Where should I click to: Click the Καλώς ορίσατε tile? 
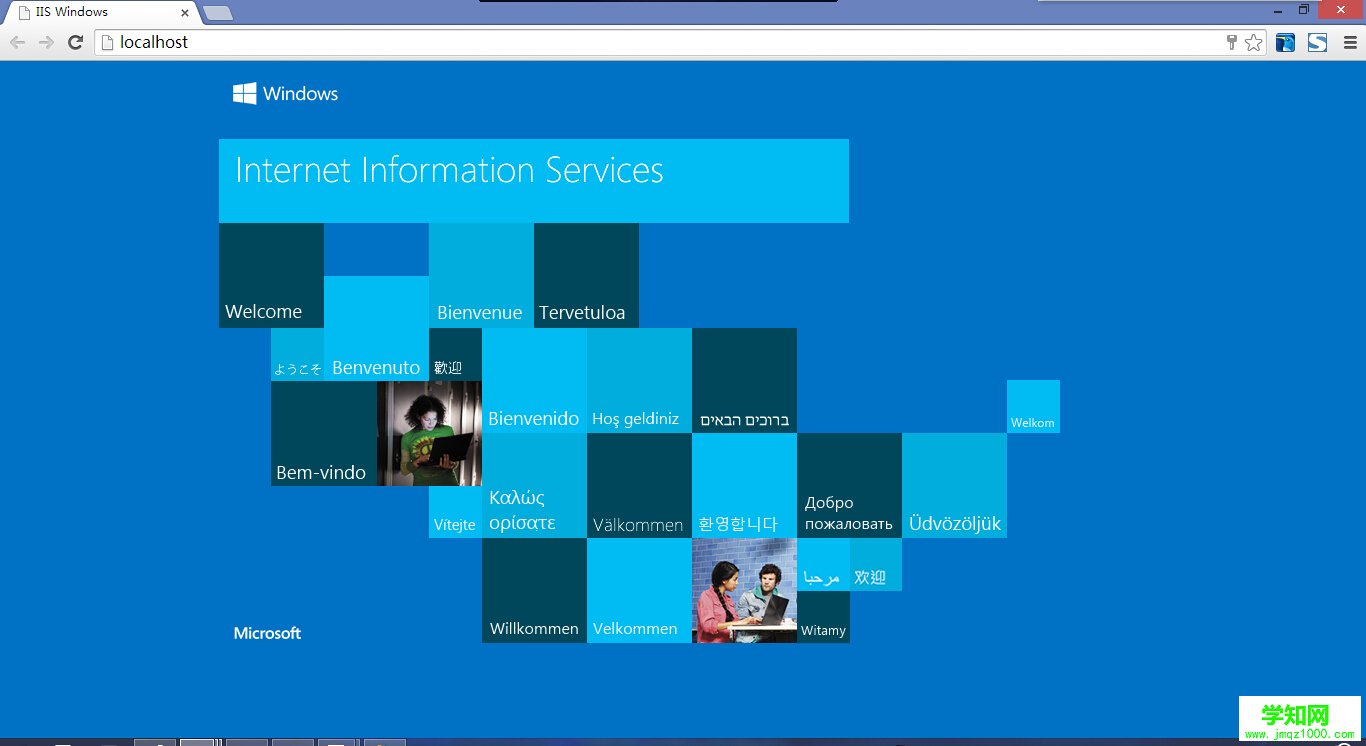click(x=534, y=485)
